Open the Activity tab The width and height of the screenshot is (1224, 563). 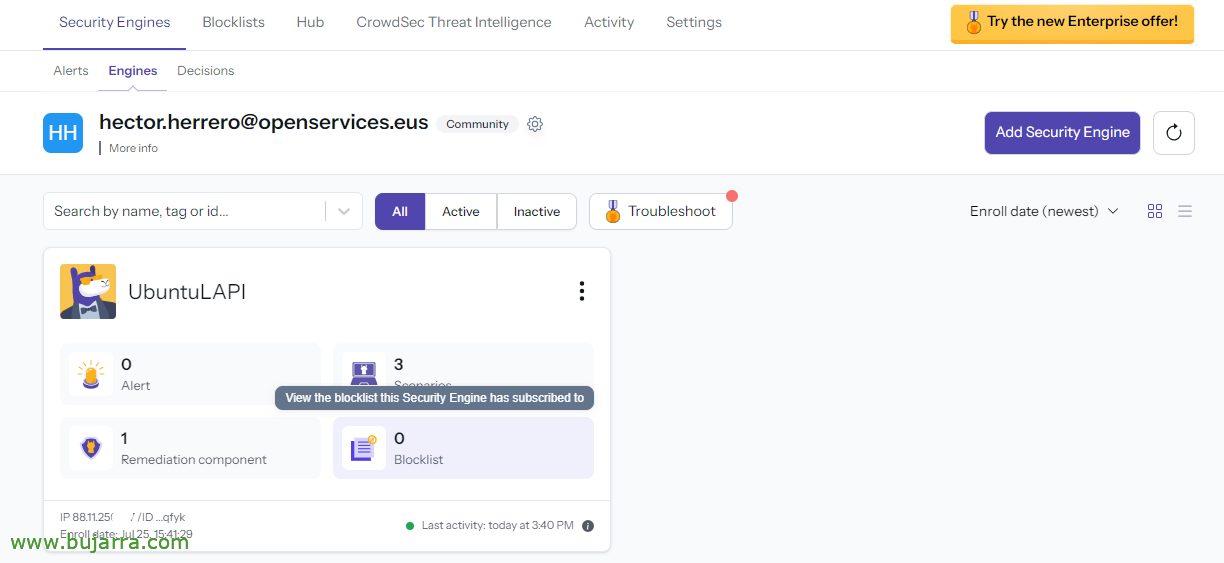pyautogui.click(x=609, y=22)
